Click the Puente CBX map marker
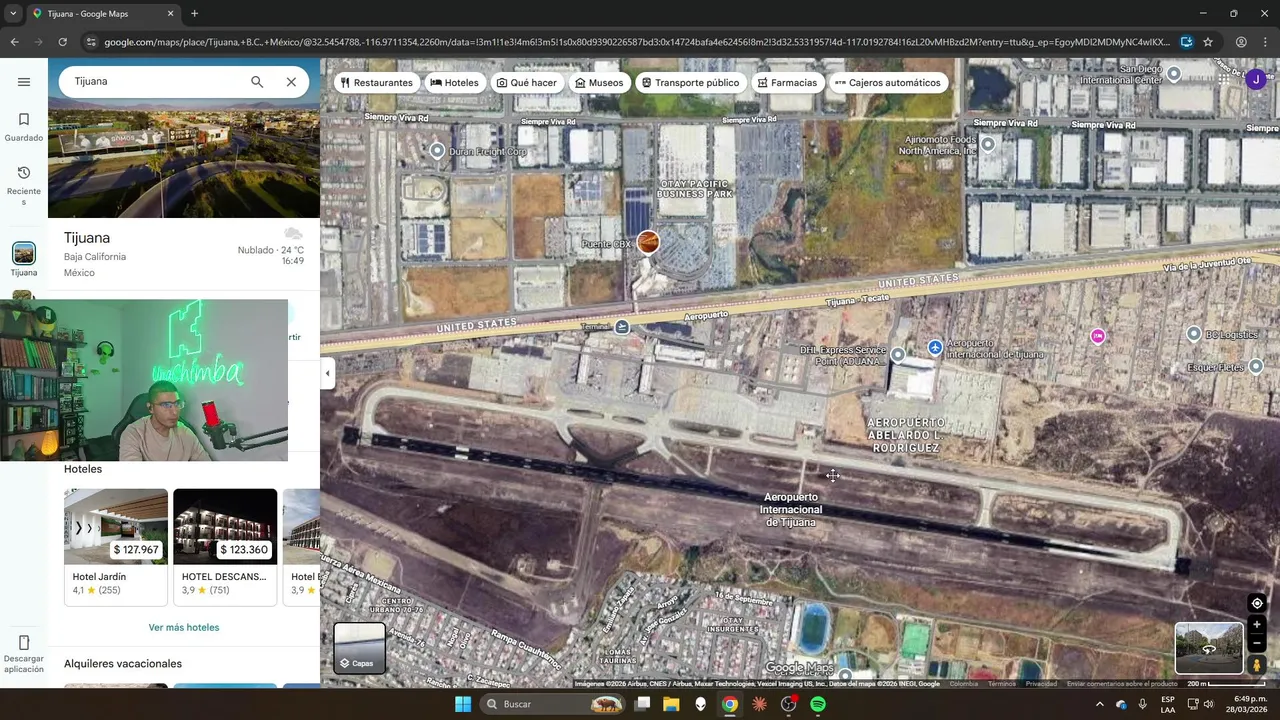 point(648,243)
